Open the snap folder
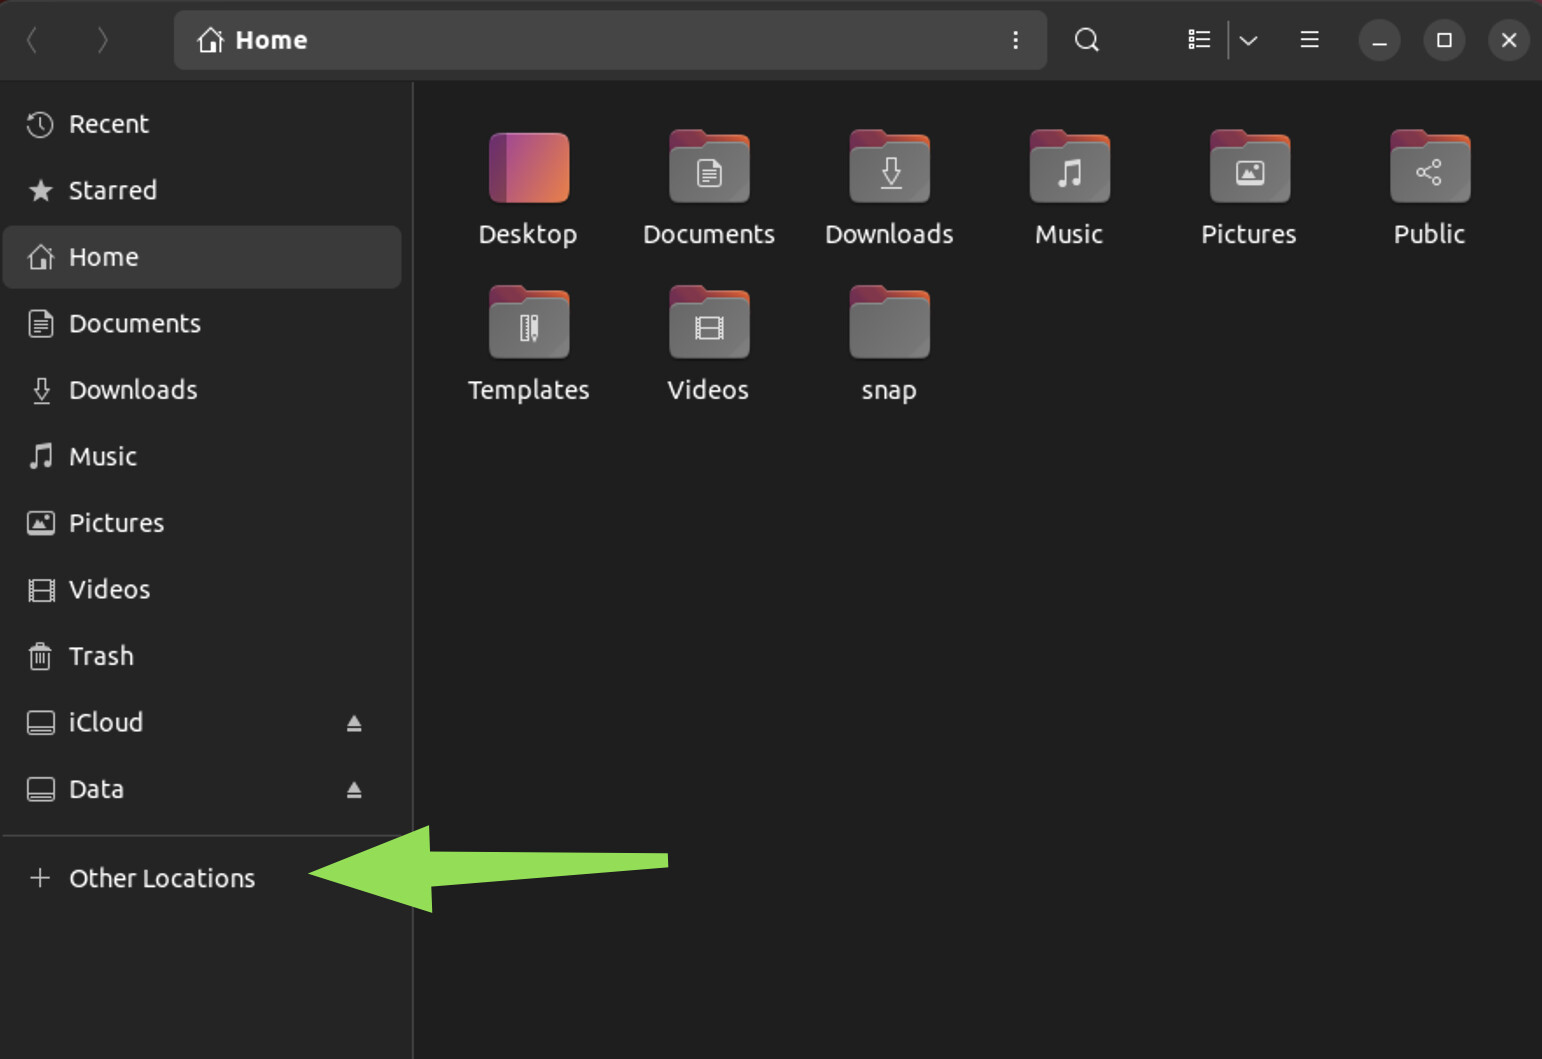This screenshot has width=1542, height=1059. [889, 324]
